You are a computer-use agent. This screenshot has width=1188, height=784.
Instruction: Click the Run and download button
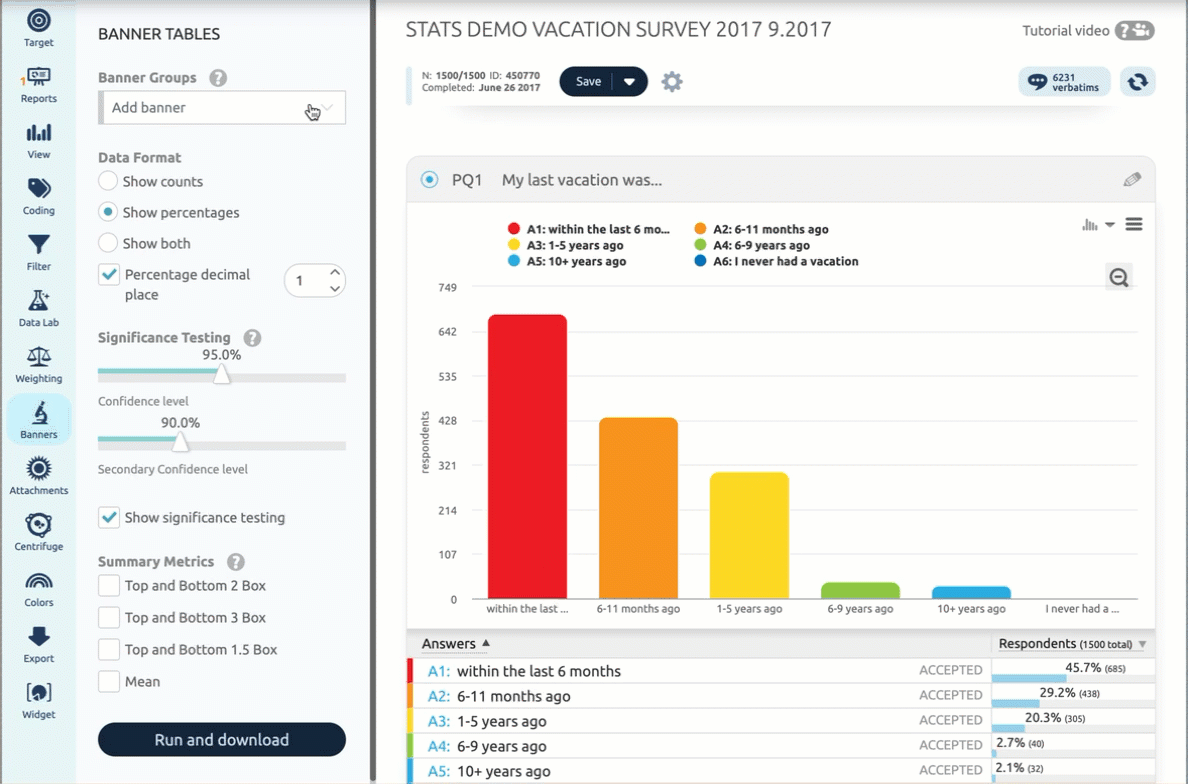click(222, 740)
